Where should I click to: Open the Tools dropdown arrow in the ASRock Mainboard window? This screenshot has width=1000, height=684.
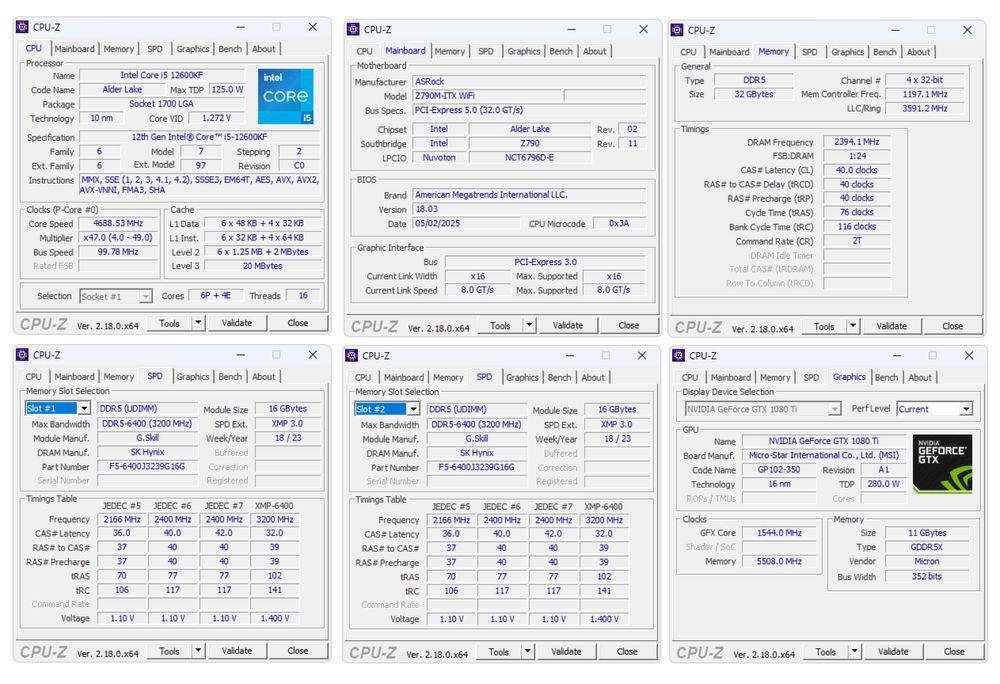(x=529, y=325)
